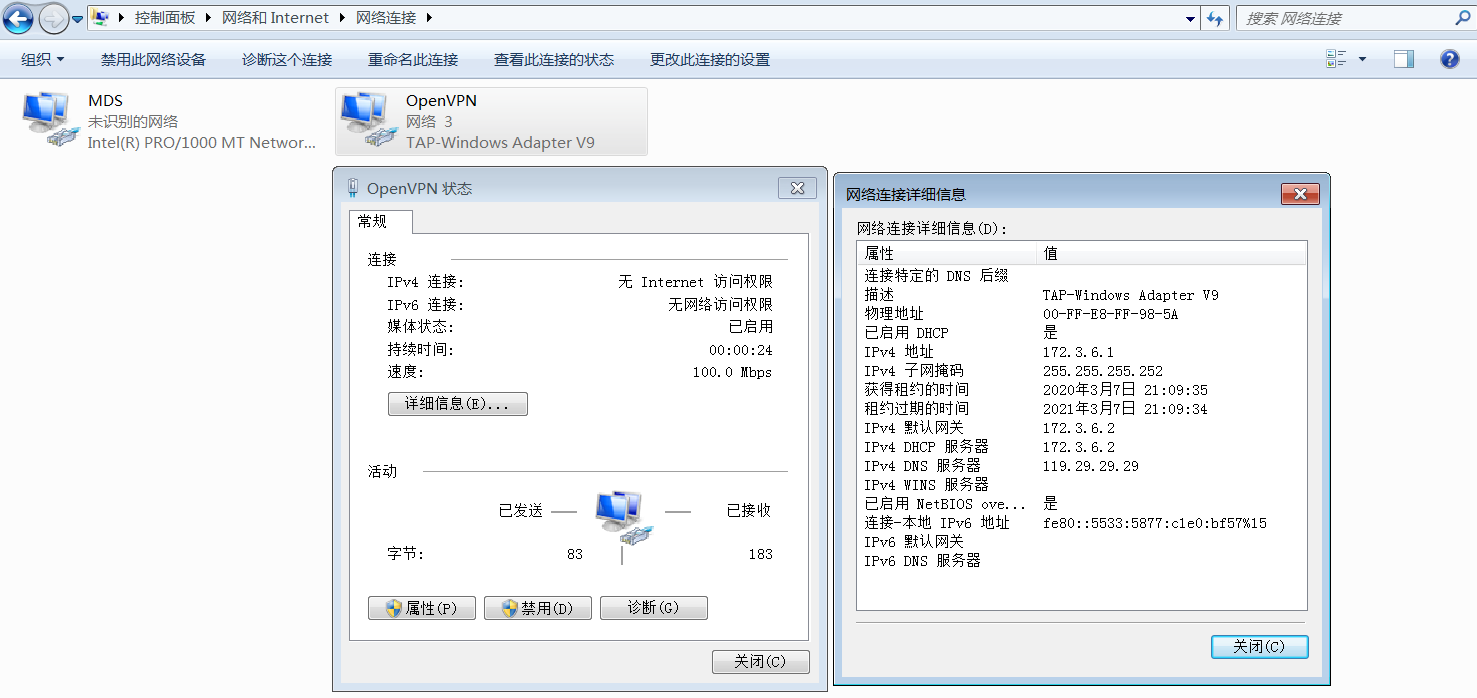This screenshot has height=698, width=1477.
Task: Click the MAC value 00-FF-E8-FF-98-5A
Action: pos(1110,314)
